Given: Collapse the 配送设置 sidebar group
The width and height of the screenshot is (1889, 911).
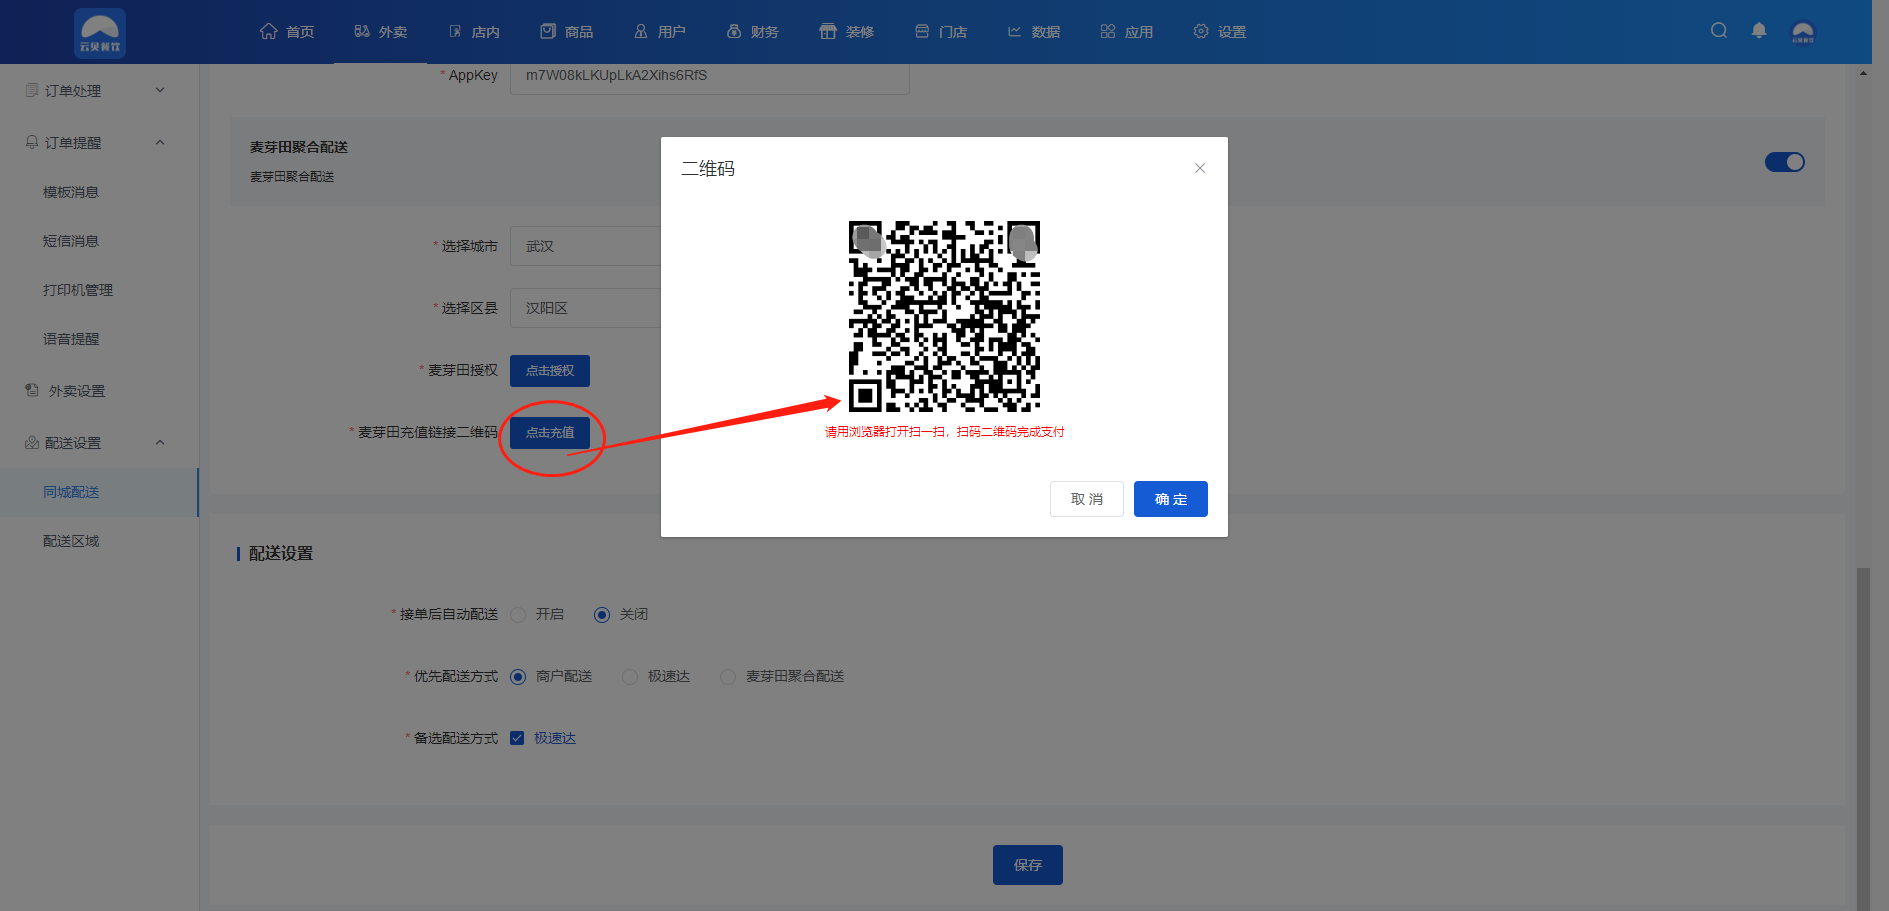Looking at the screenshot, I should click(x=99, y=443).
